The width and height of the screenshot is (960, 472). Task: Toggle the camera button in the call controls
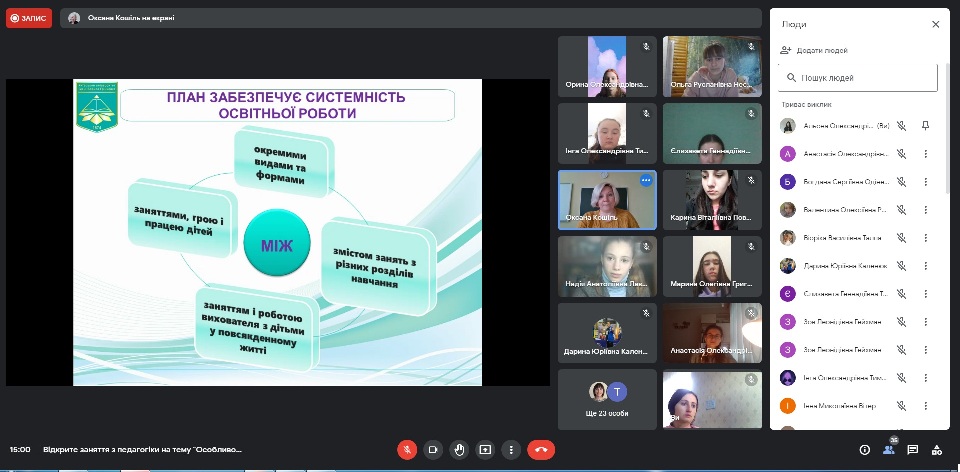[433, 449]
